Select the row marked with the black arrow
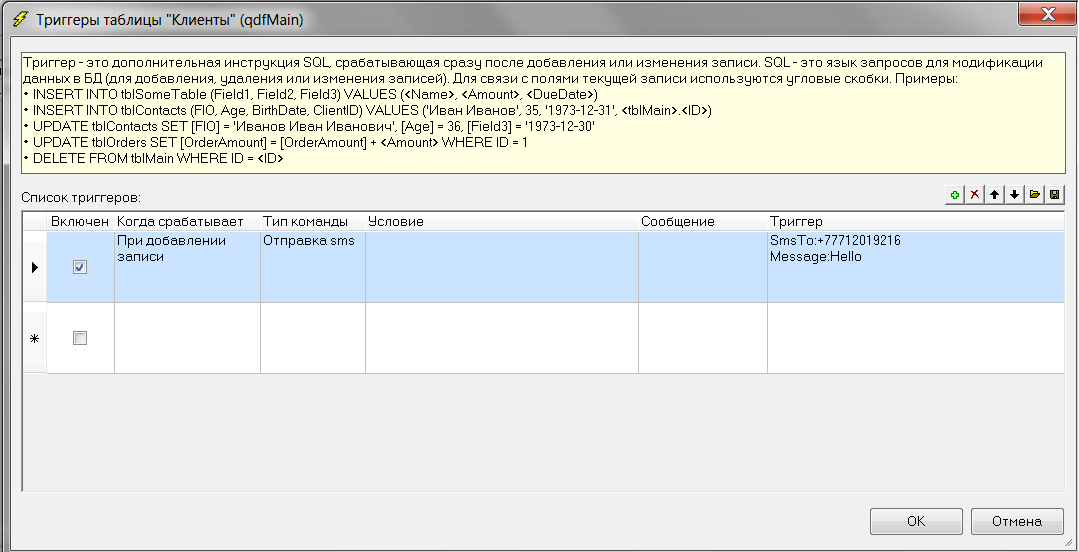This screenshot has width=1079, height=552. [x=35, y=267]
